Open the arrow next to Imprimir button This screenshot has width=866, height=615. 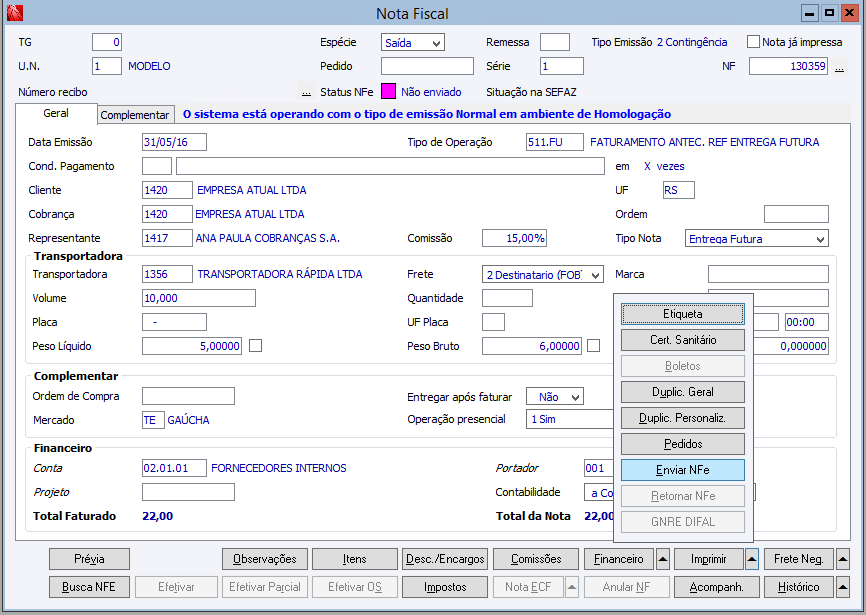tap(752, 559)
